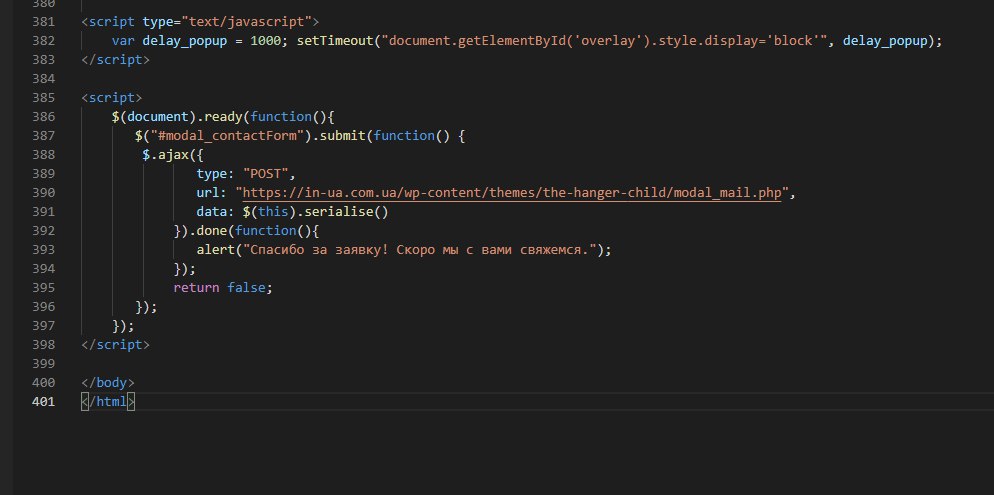Click the "text/javascript" attribute value
Screen dimensions: 994x495
(x=247, y=22)
